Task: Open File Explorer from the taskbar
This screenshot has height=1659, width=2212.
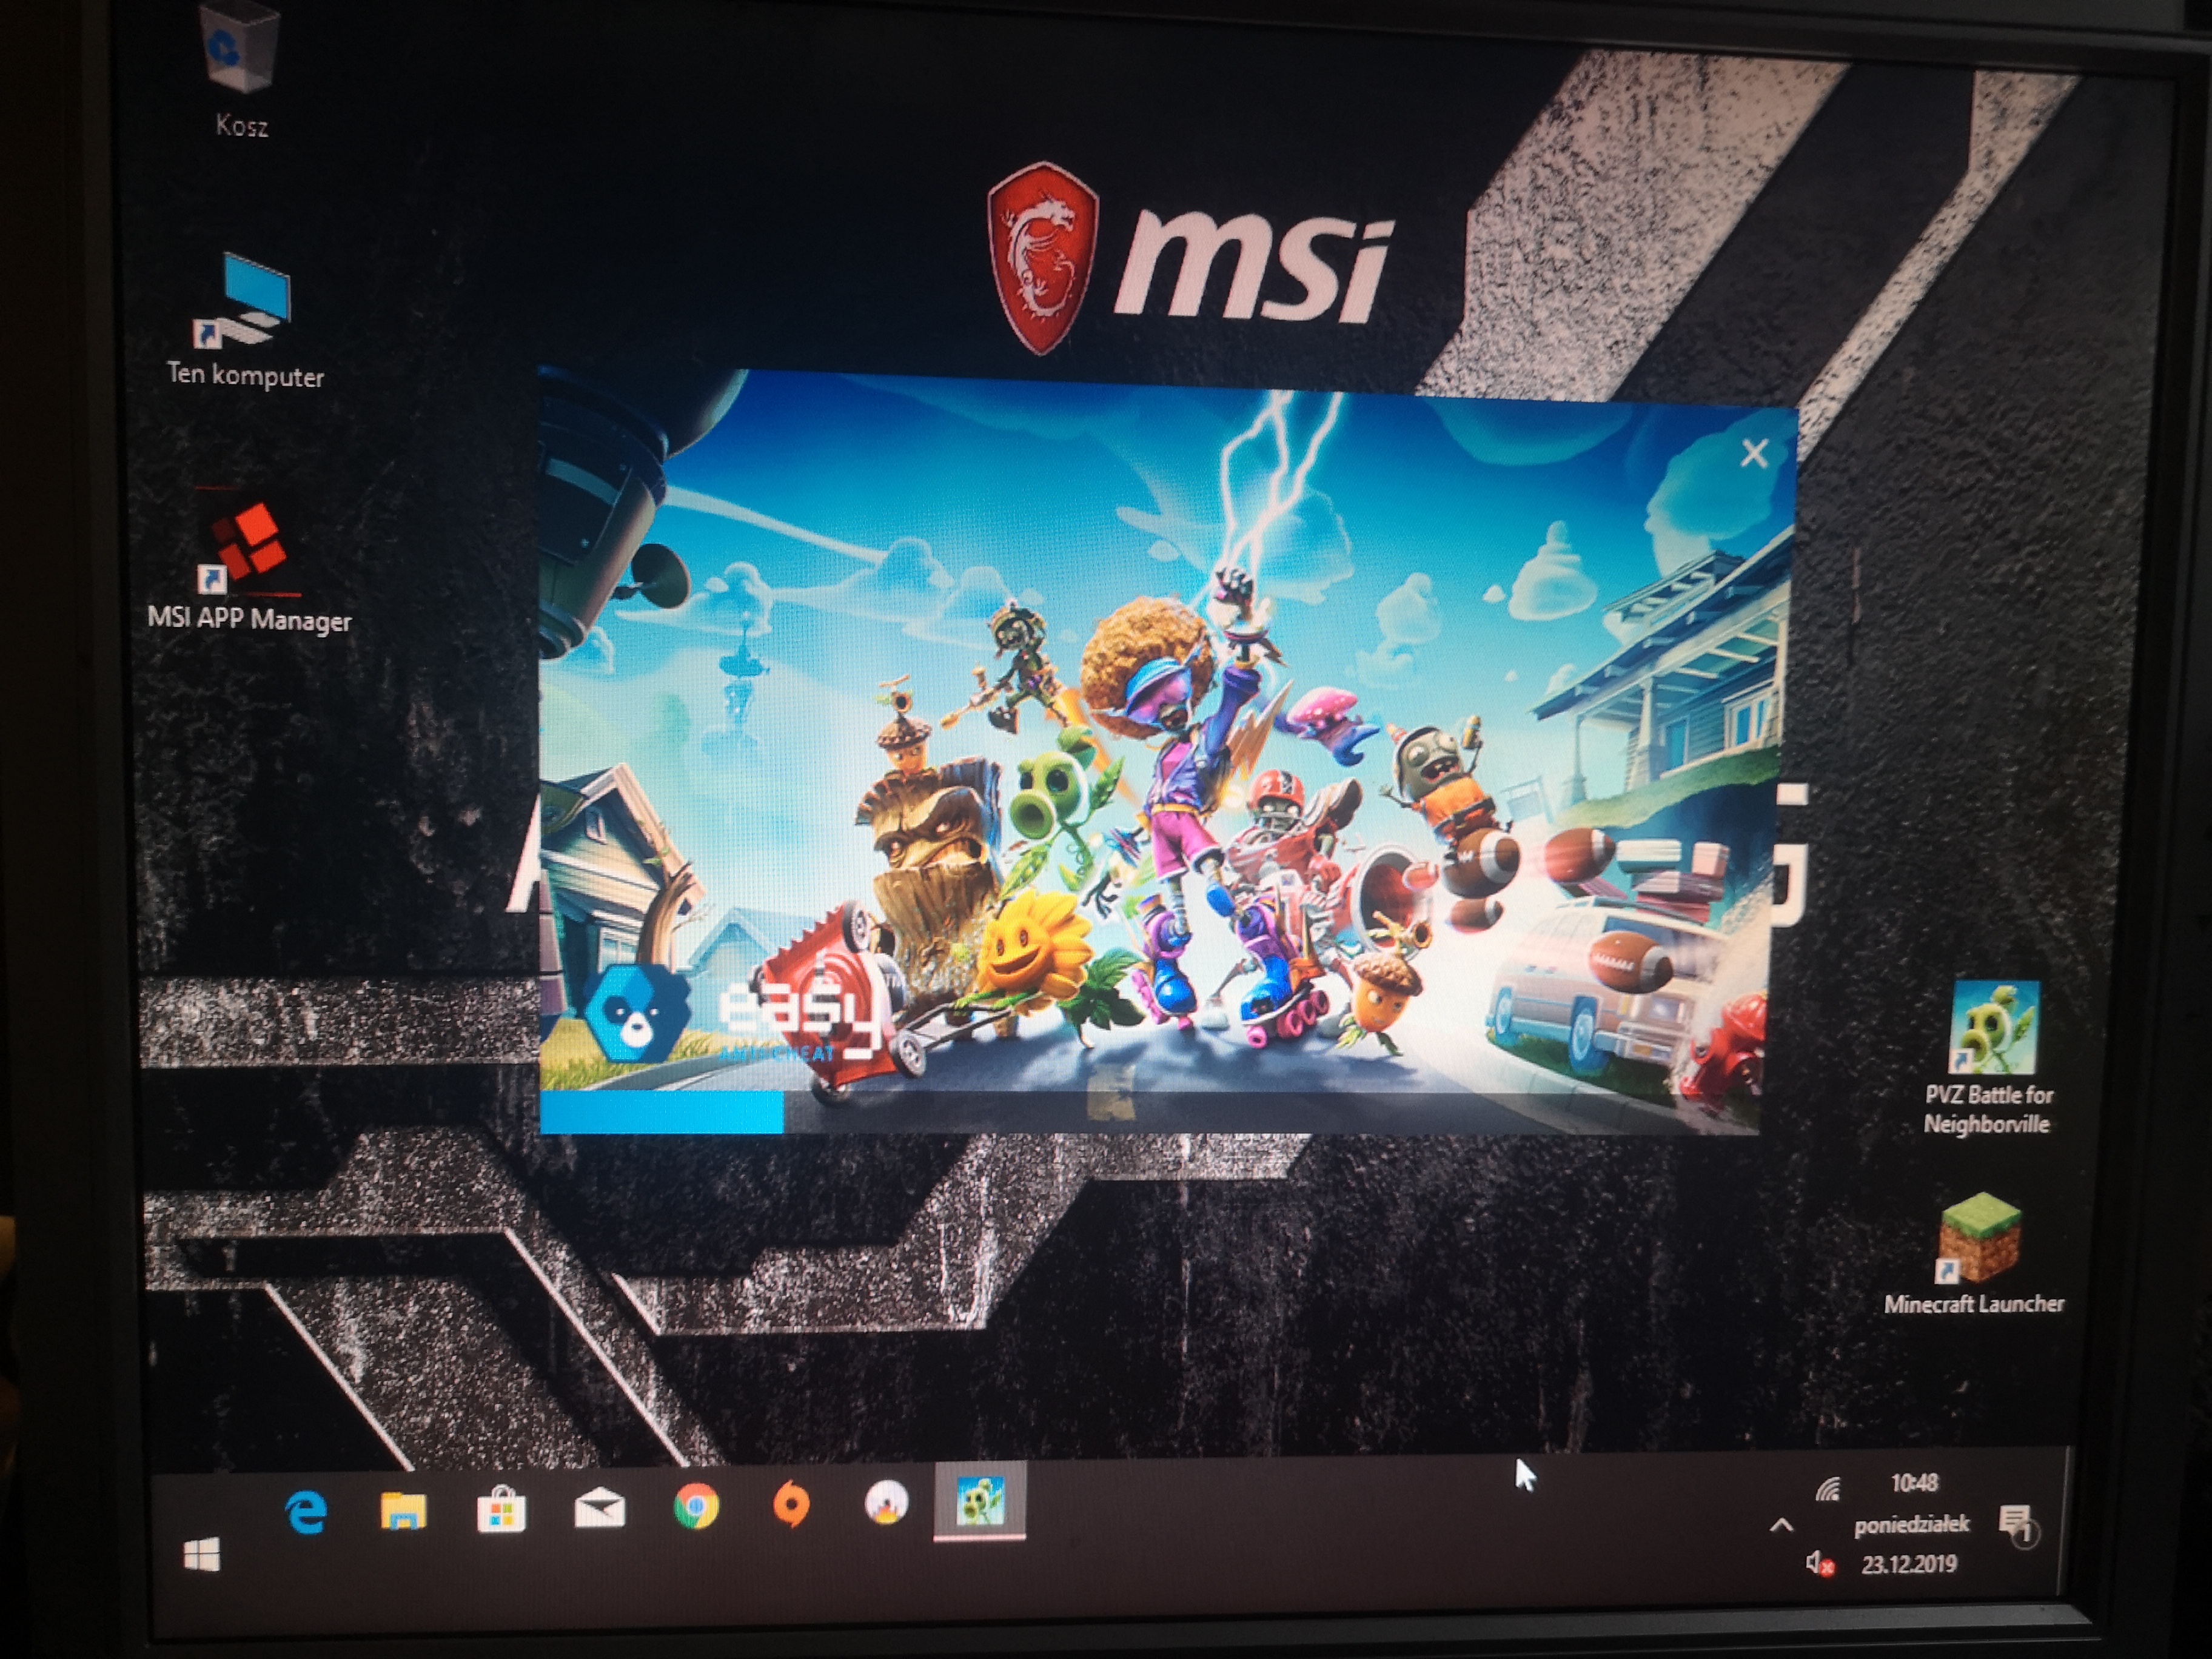Action: click(x=403, y=1510)
